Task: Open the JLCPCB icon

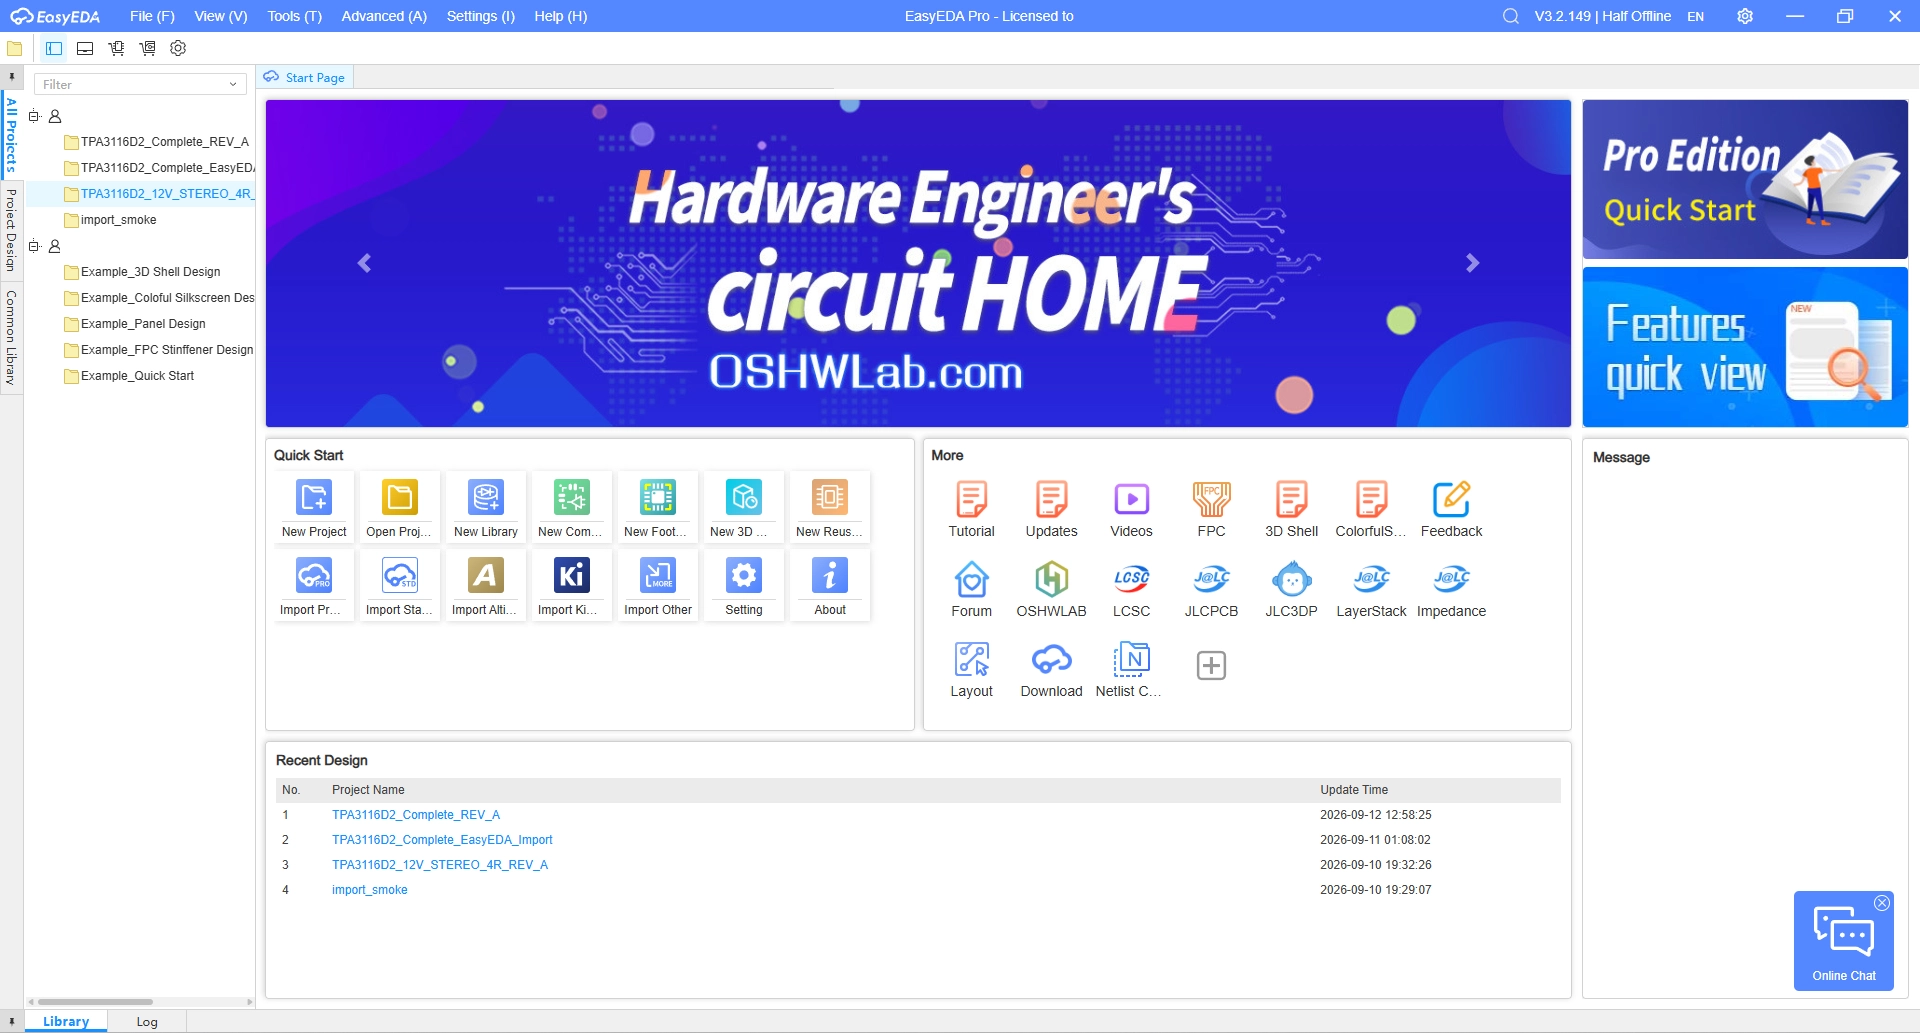Action: [x=1212, y=579]
